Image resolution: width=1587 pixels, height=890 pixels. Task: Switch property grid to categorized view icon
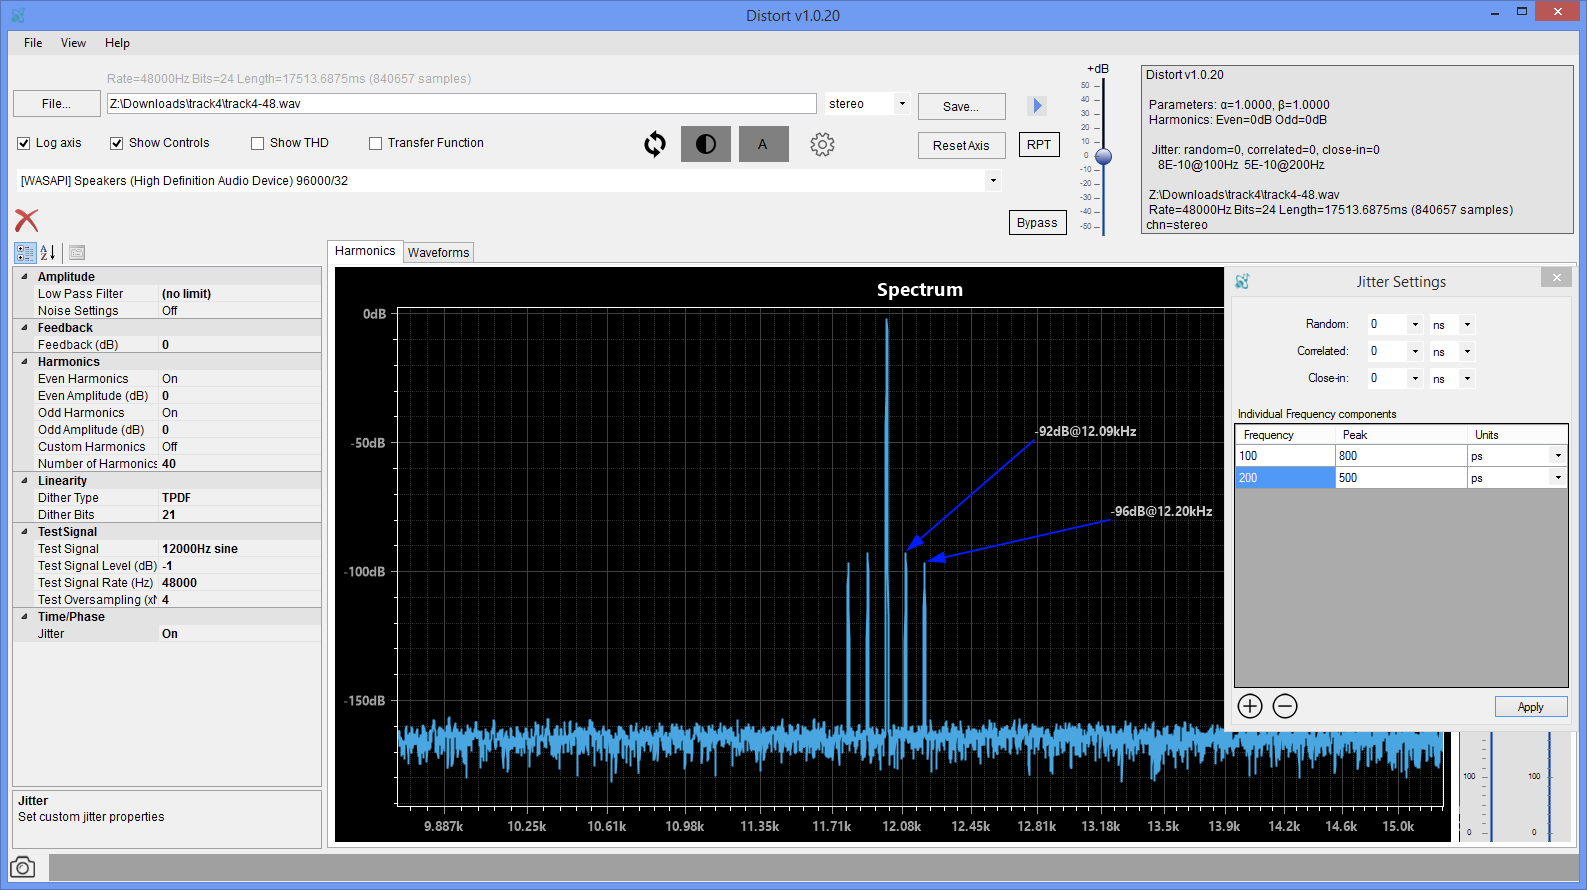[x=25, y=253]
